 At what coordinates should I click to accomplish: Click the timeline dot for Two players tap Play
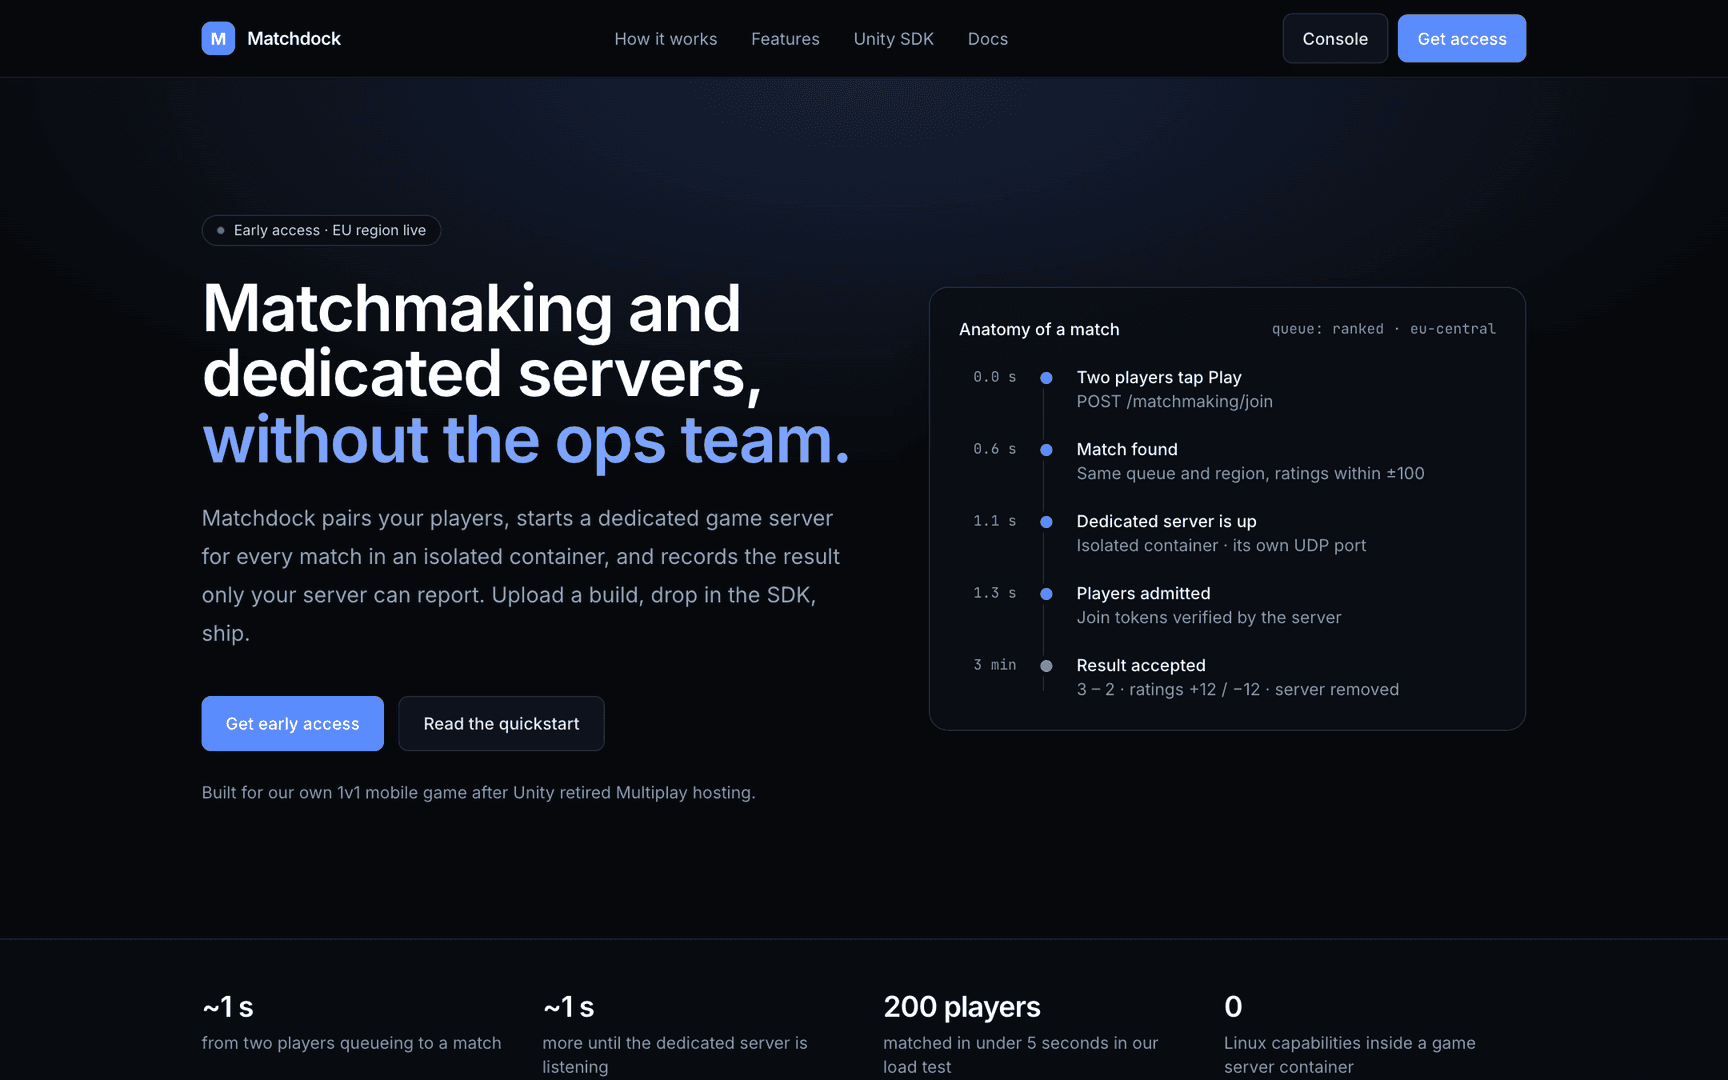pyautogui.click(x=1046, y=378)
